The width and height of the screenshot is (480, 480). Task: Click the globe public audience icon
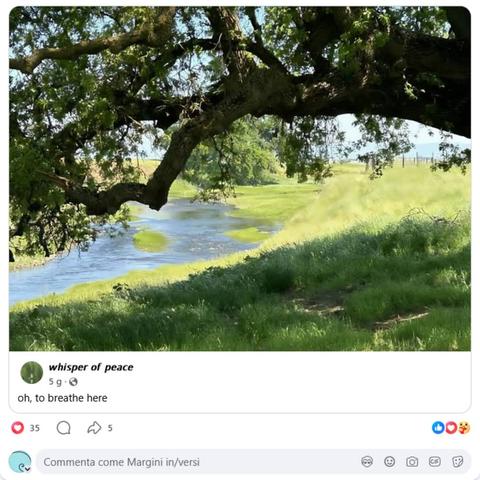point(73,382)
